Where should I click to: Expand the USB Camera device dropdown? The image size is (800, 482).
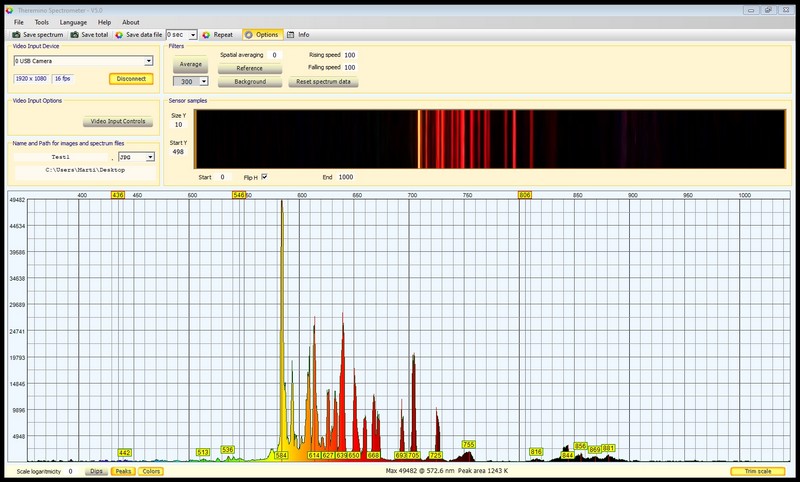(147, 61)
